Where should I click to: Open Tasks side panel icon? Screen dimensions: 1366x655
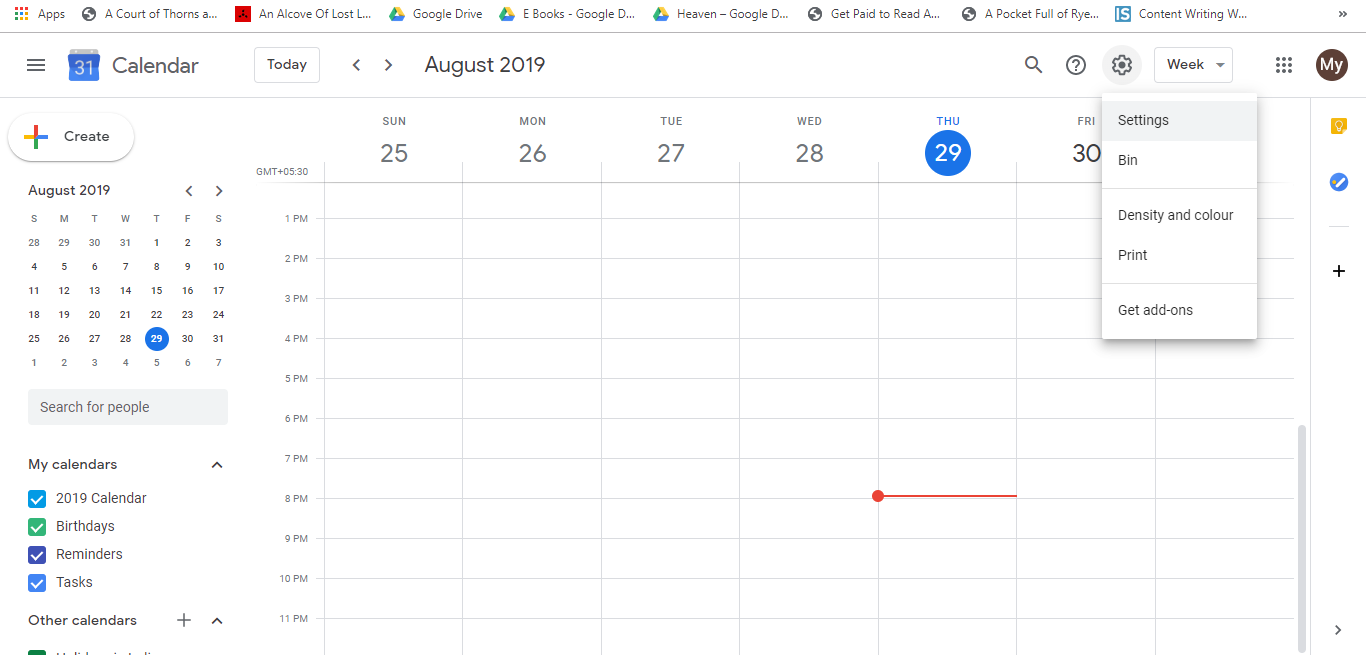[x=1339, y=182]
